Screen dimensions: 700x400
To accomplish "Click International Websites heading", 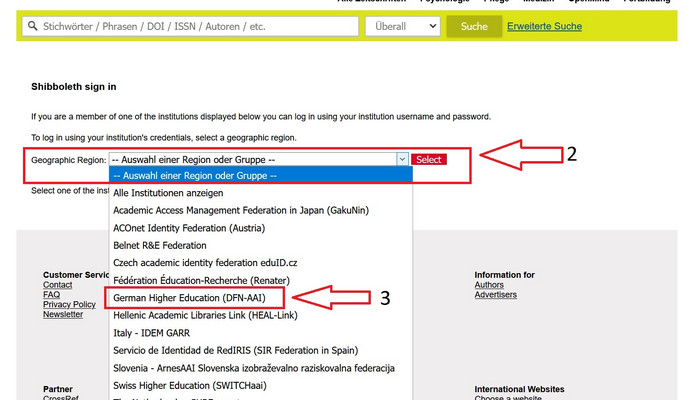I will tap(519, 389).
